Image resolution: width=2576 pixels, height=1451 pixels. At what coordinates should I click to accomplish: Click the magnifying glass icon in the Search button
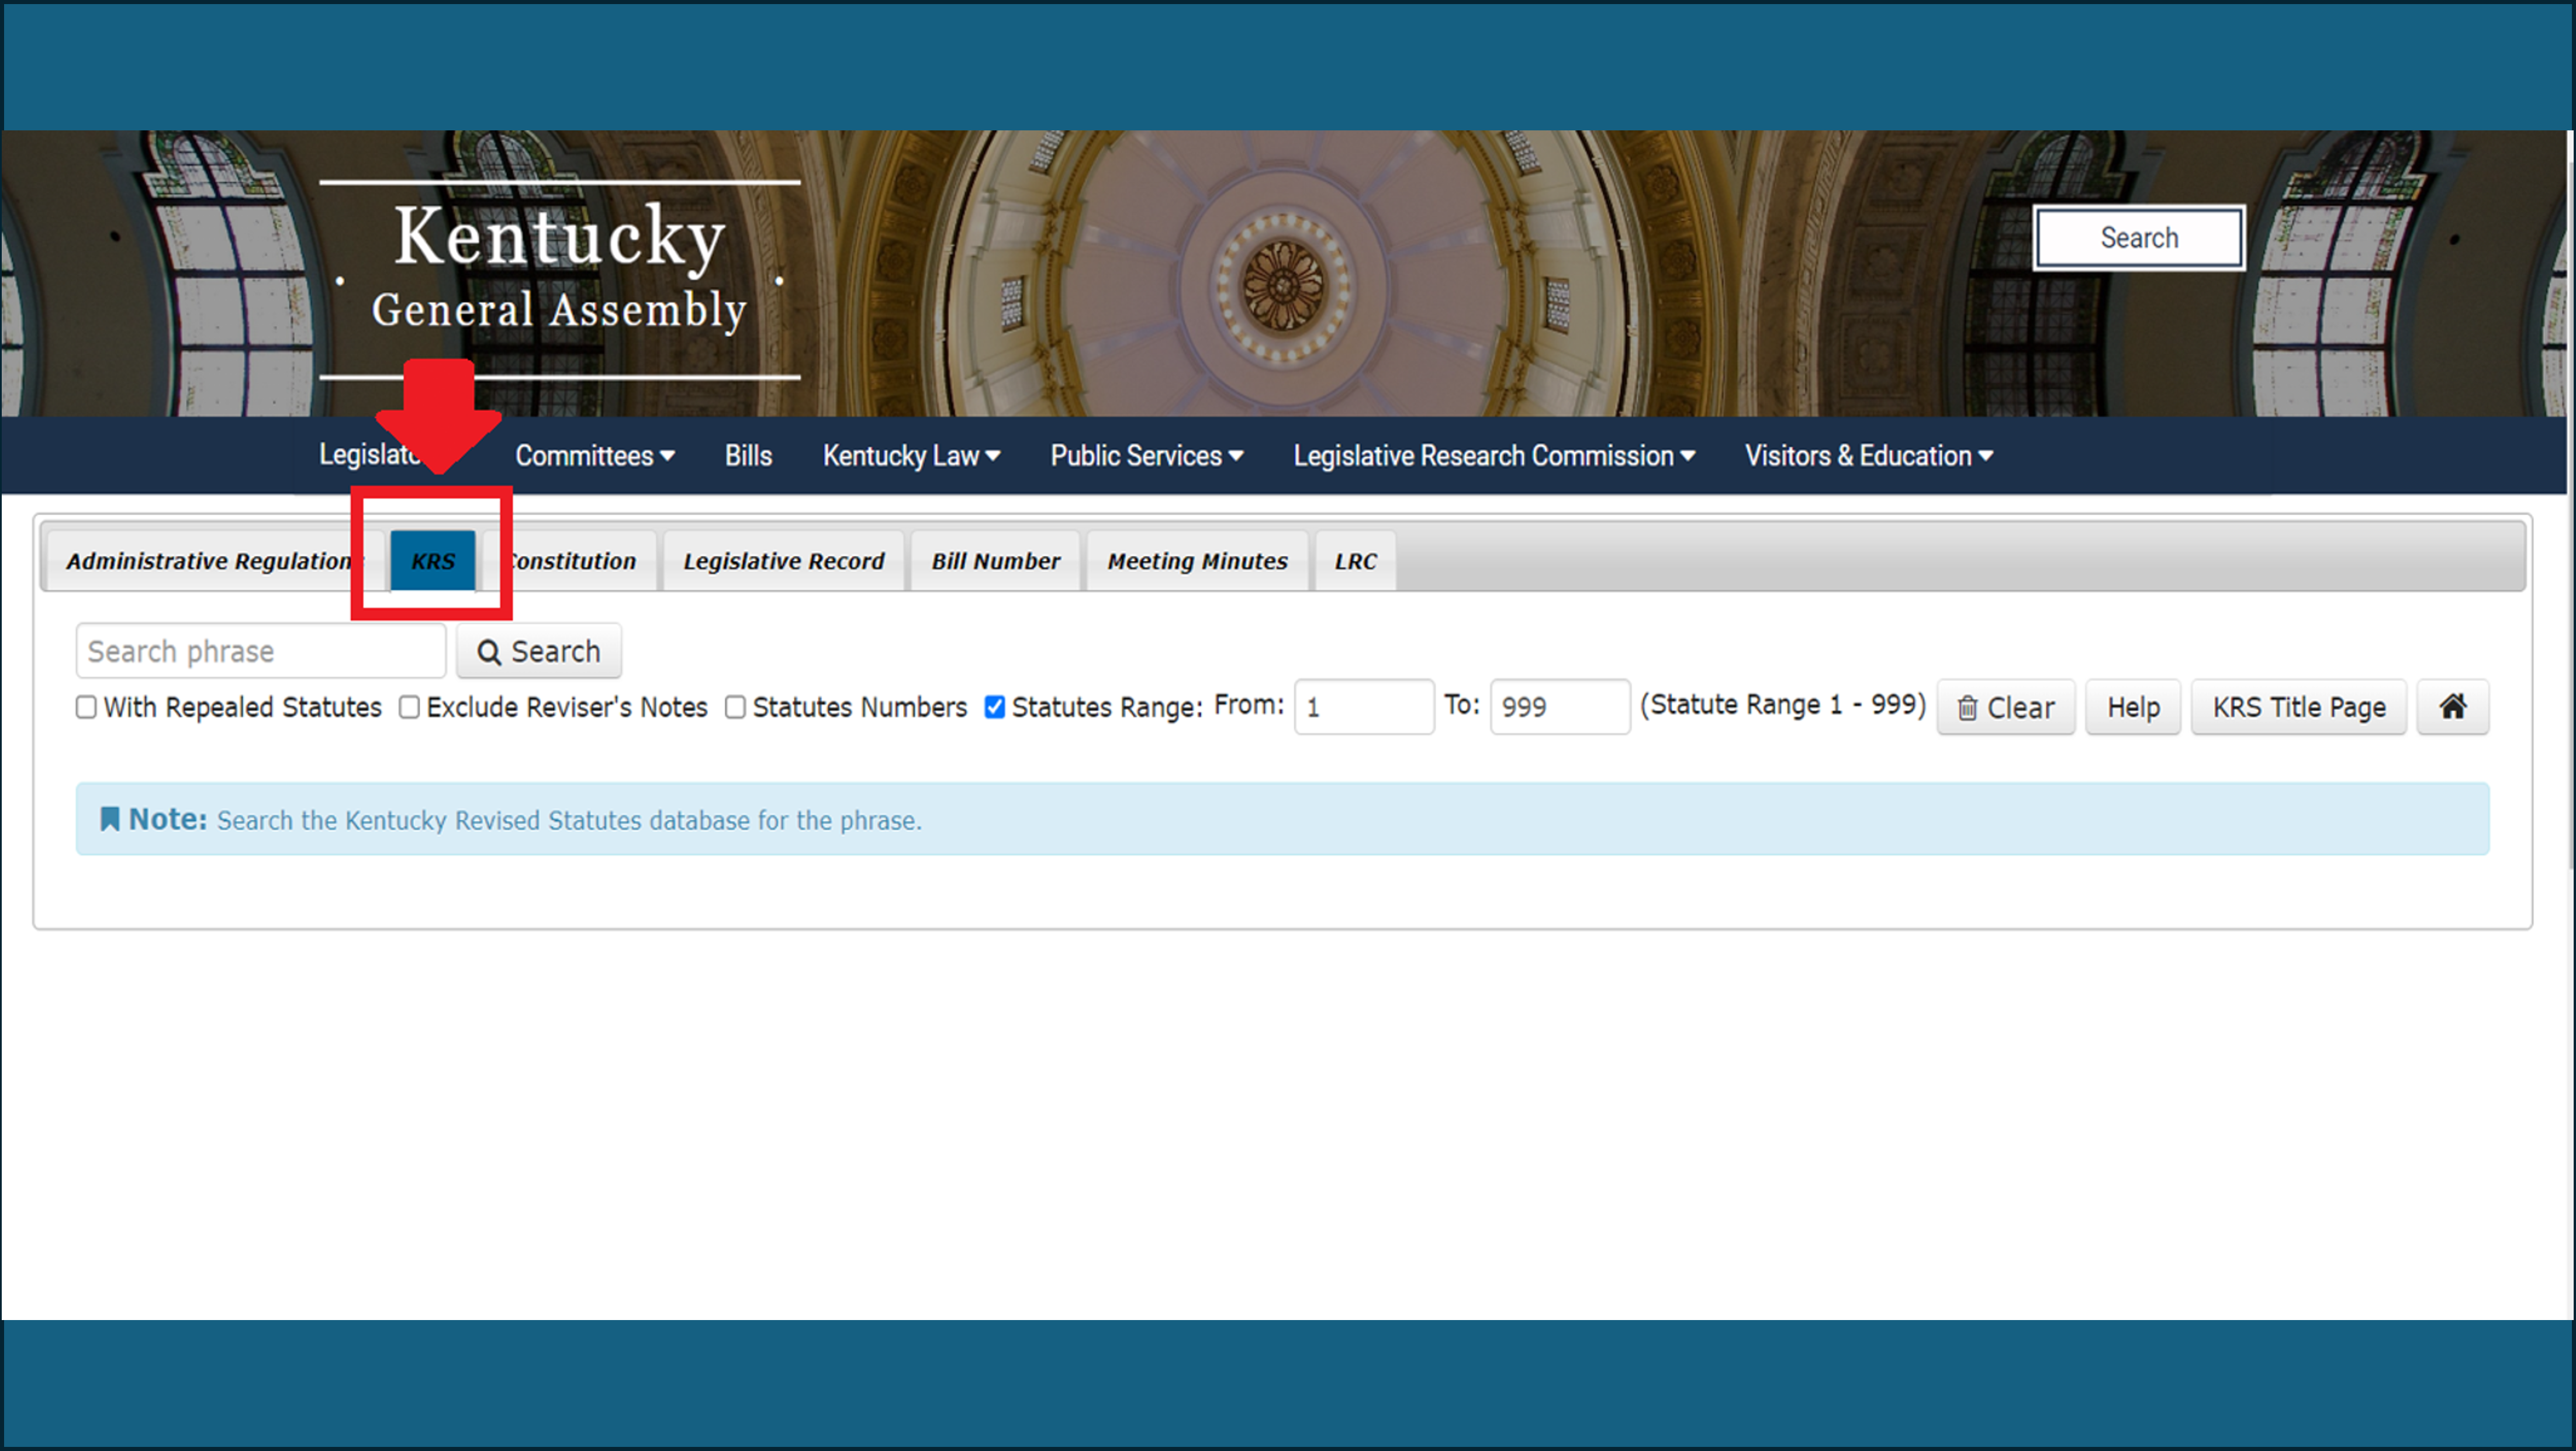[491, 651]
